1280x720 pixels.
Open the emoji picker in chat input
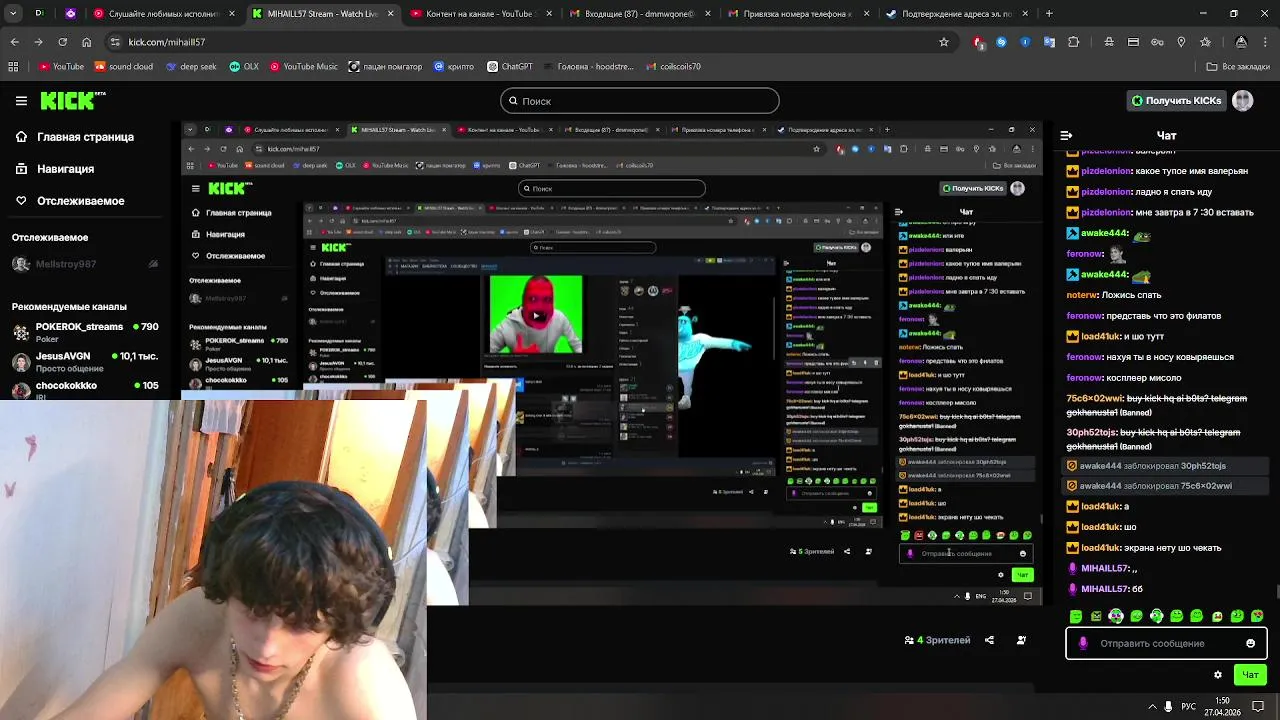point(1250,643)
